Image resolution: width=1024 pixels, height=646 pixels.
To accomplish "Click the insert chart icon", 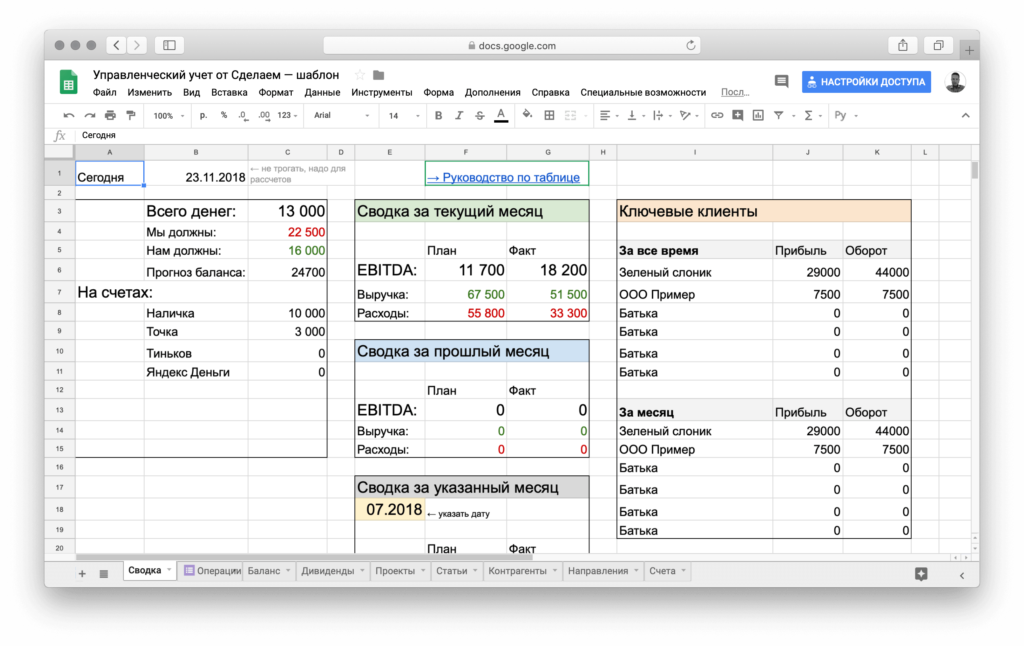I will click(758, 115).
